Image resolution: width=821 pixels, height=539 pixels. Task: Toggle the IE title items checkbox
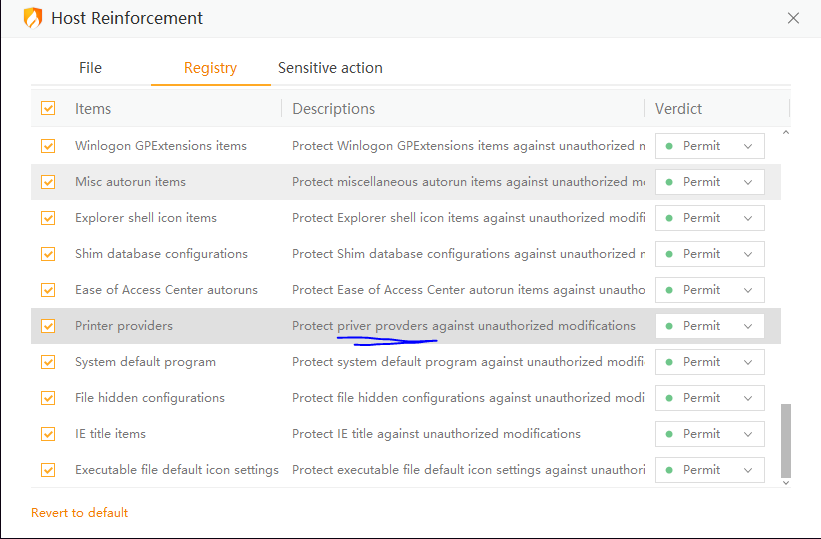(x=48, y=434)
